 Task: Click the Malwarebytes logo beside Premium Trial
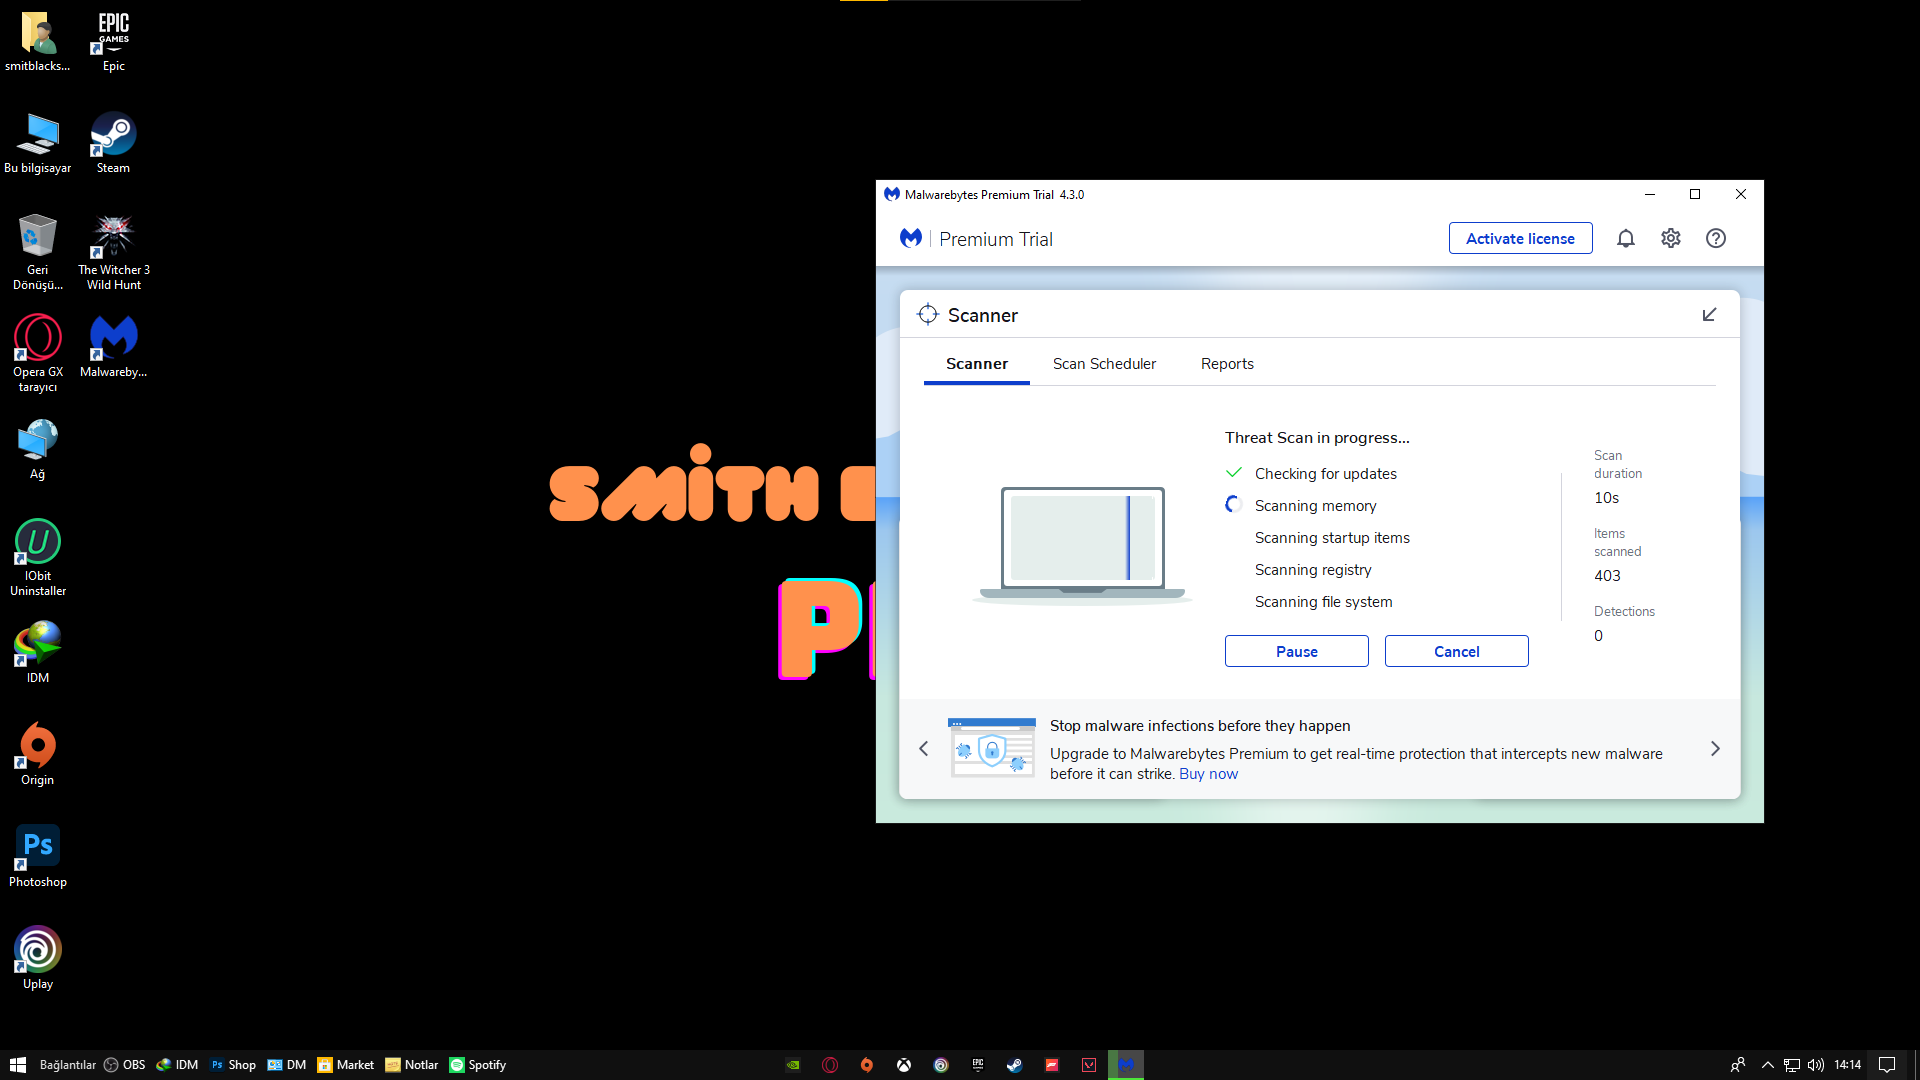click(911, 238)
